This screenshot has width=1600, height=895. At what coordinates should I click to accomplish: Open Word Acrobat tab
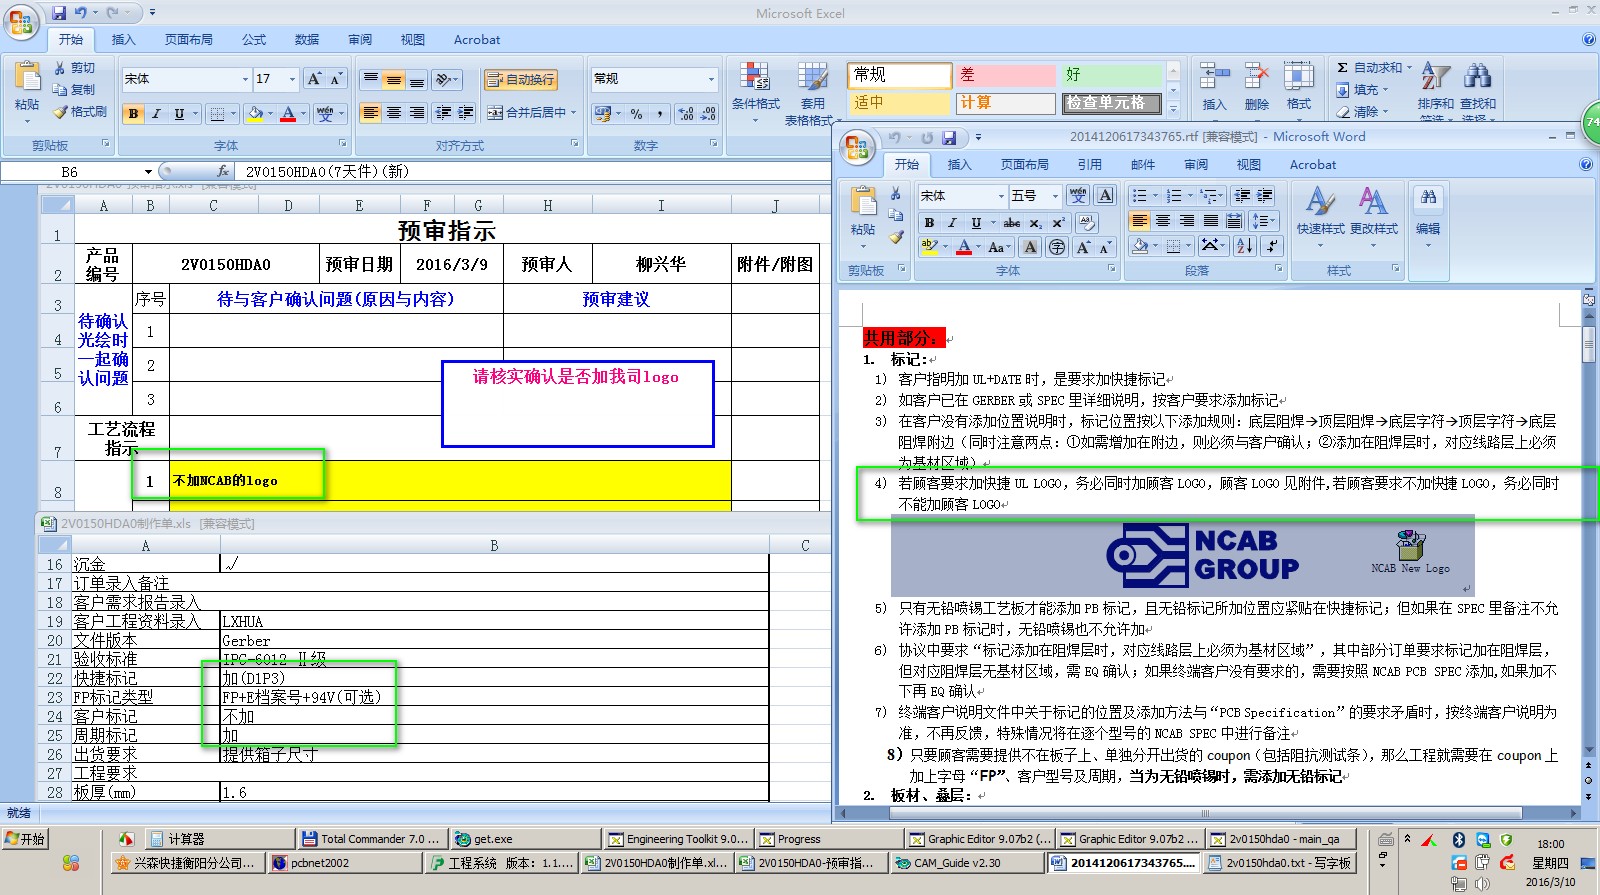(1313, 165)
